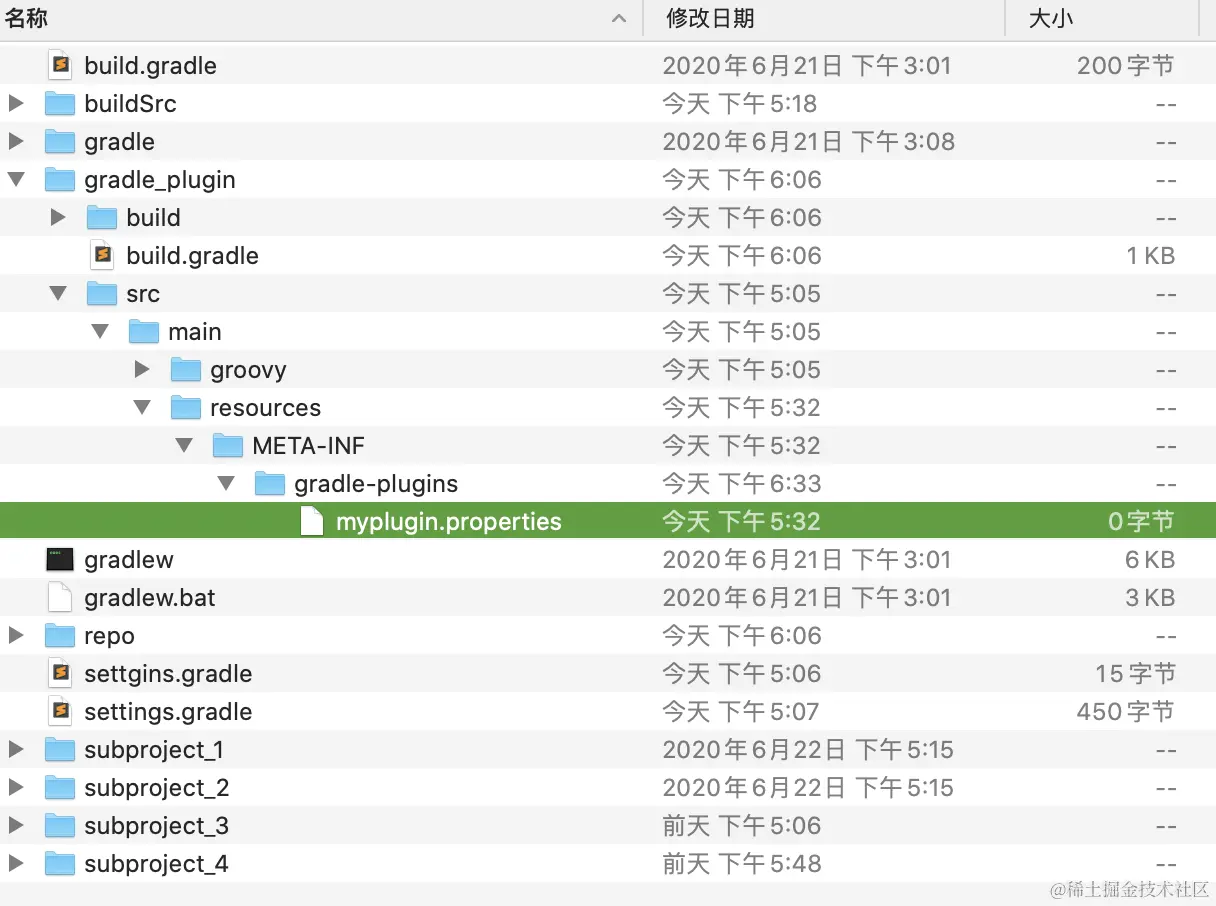The width and height of the screenshot is (1216, 906).
Task: Collapse the resources folder
Action: 142,407
